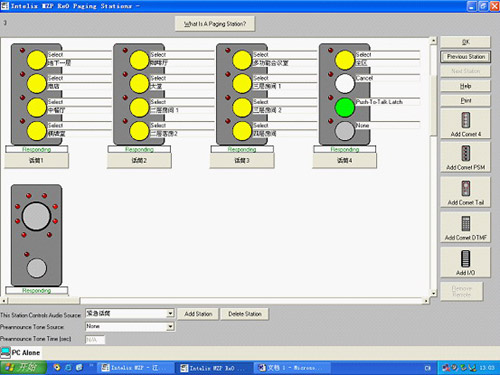Image resolution: width=500 pixels, height=375 pixels.
Task: Click Add Comet 4 station icon
Action: pos(465,120)
